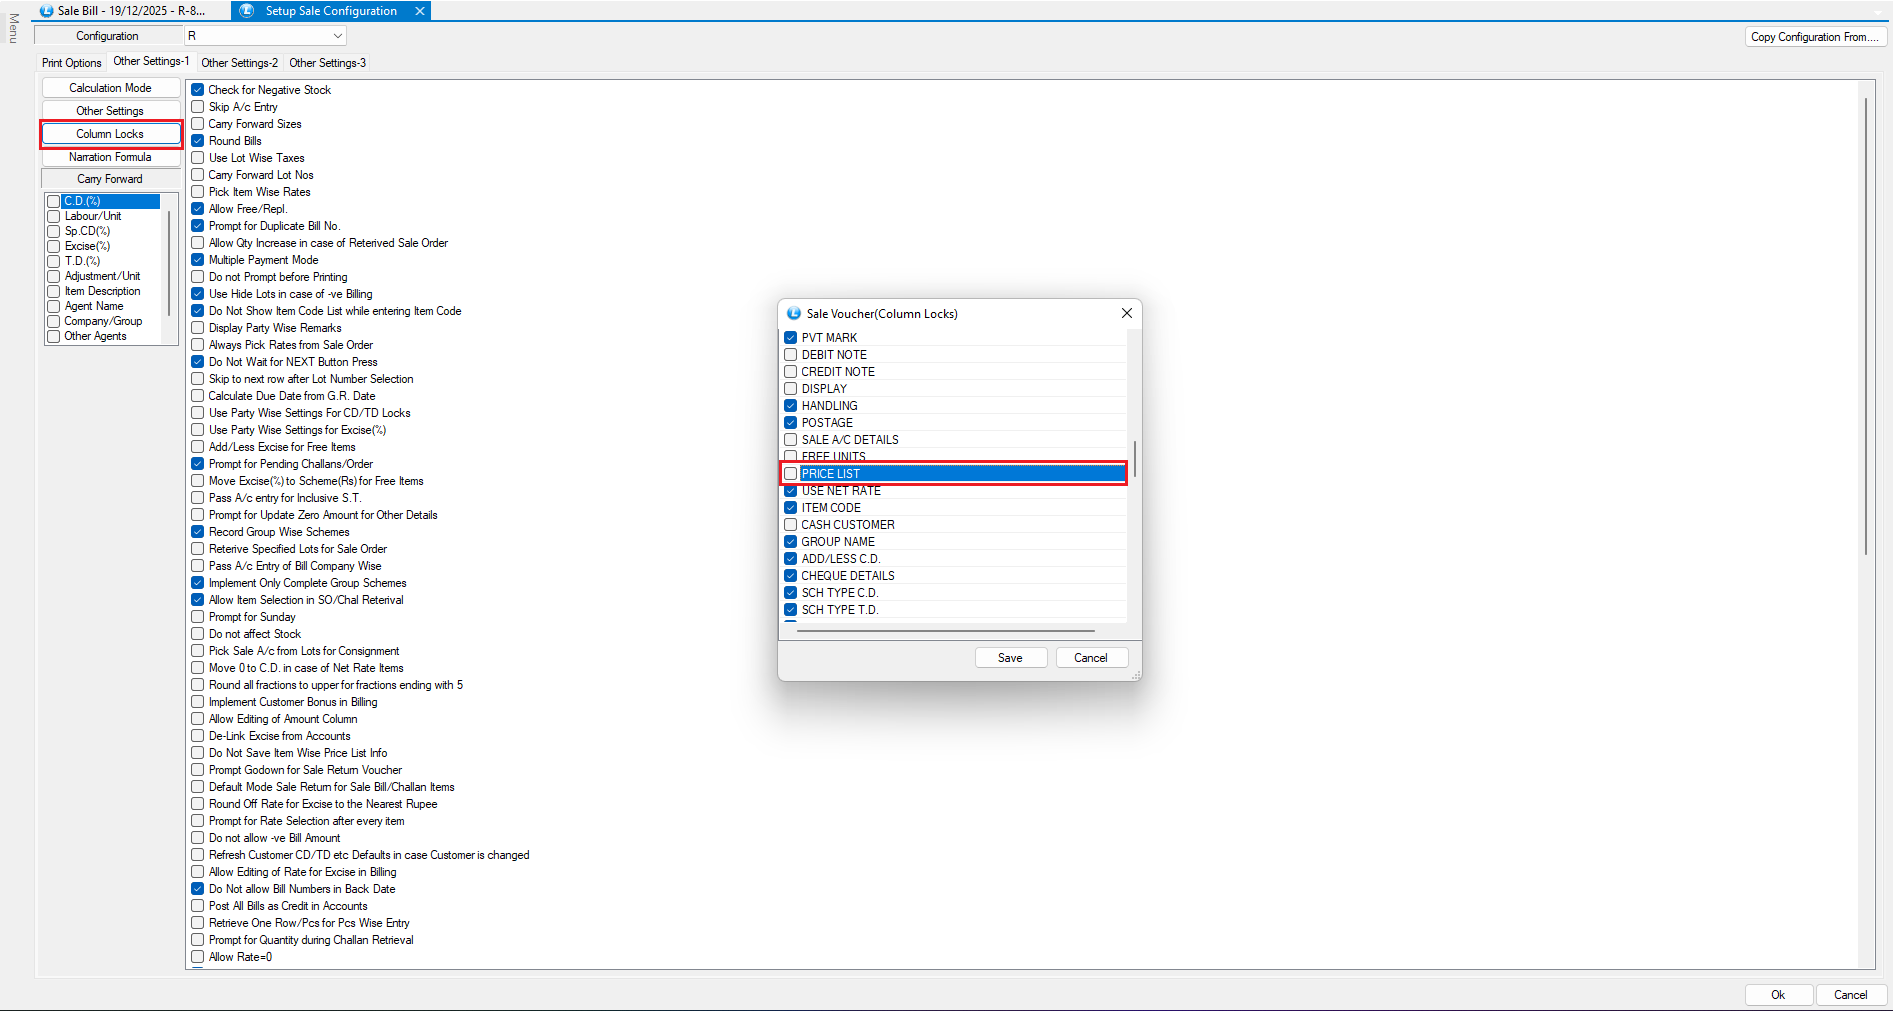The height and width of the screenshot is (1011, 1893).
Task: Enable the PRICE LIST column lock checkbox
Action: (x=791, y=474)
